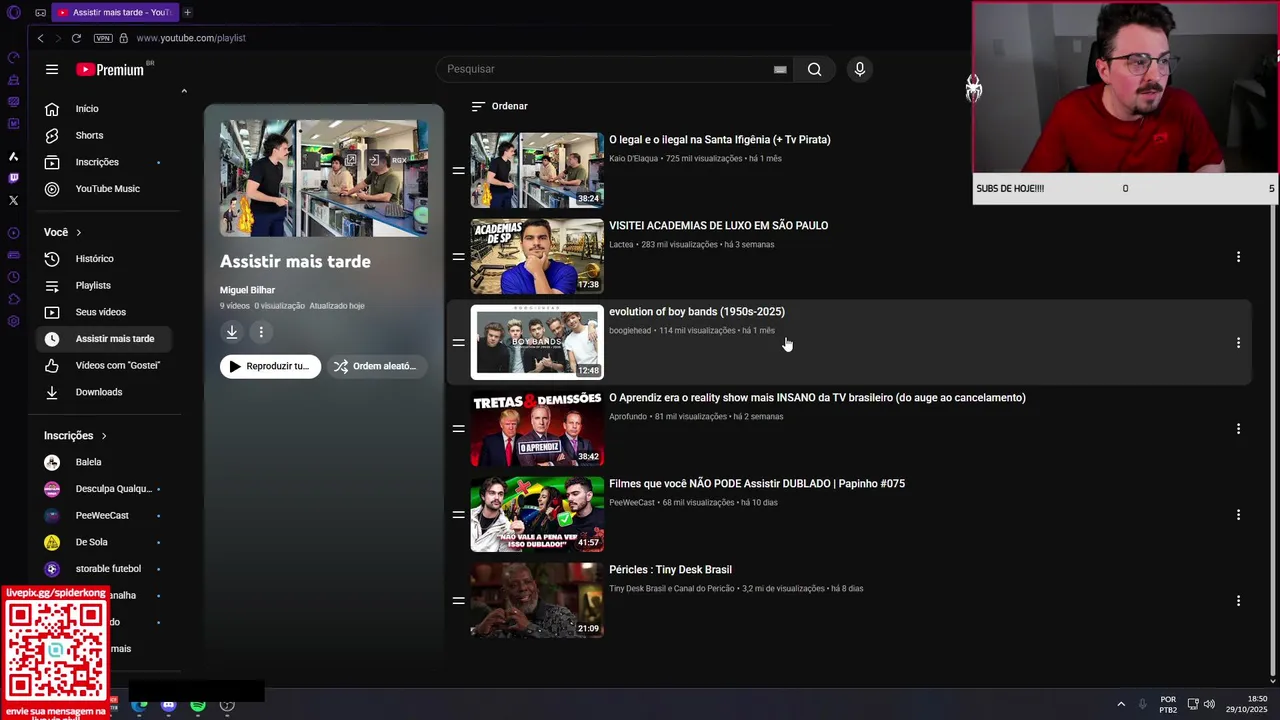Open Miguel Bilhar playlist owner link
This screenshot has width=1280, height=720.
(247, 290)
